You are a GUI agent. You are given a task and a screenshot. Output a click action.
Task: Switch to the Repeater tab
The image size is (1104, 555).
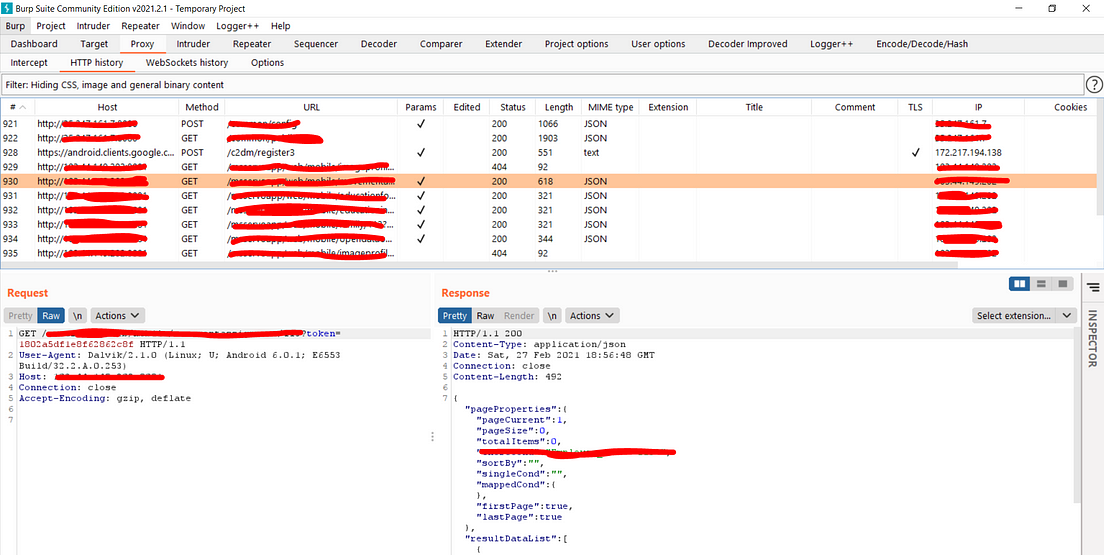[x=252, y=44]
